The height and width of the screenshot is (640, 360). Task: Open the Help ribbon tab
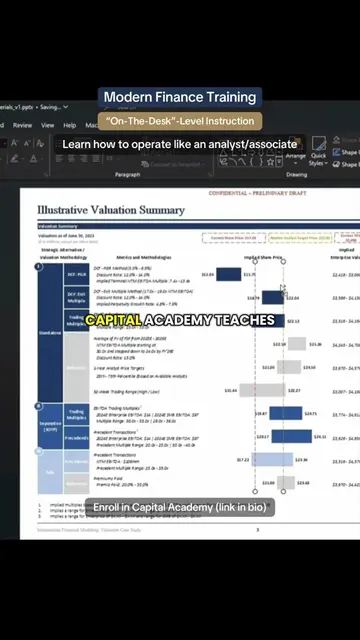pos(69,125)
